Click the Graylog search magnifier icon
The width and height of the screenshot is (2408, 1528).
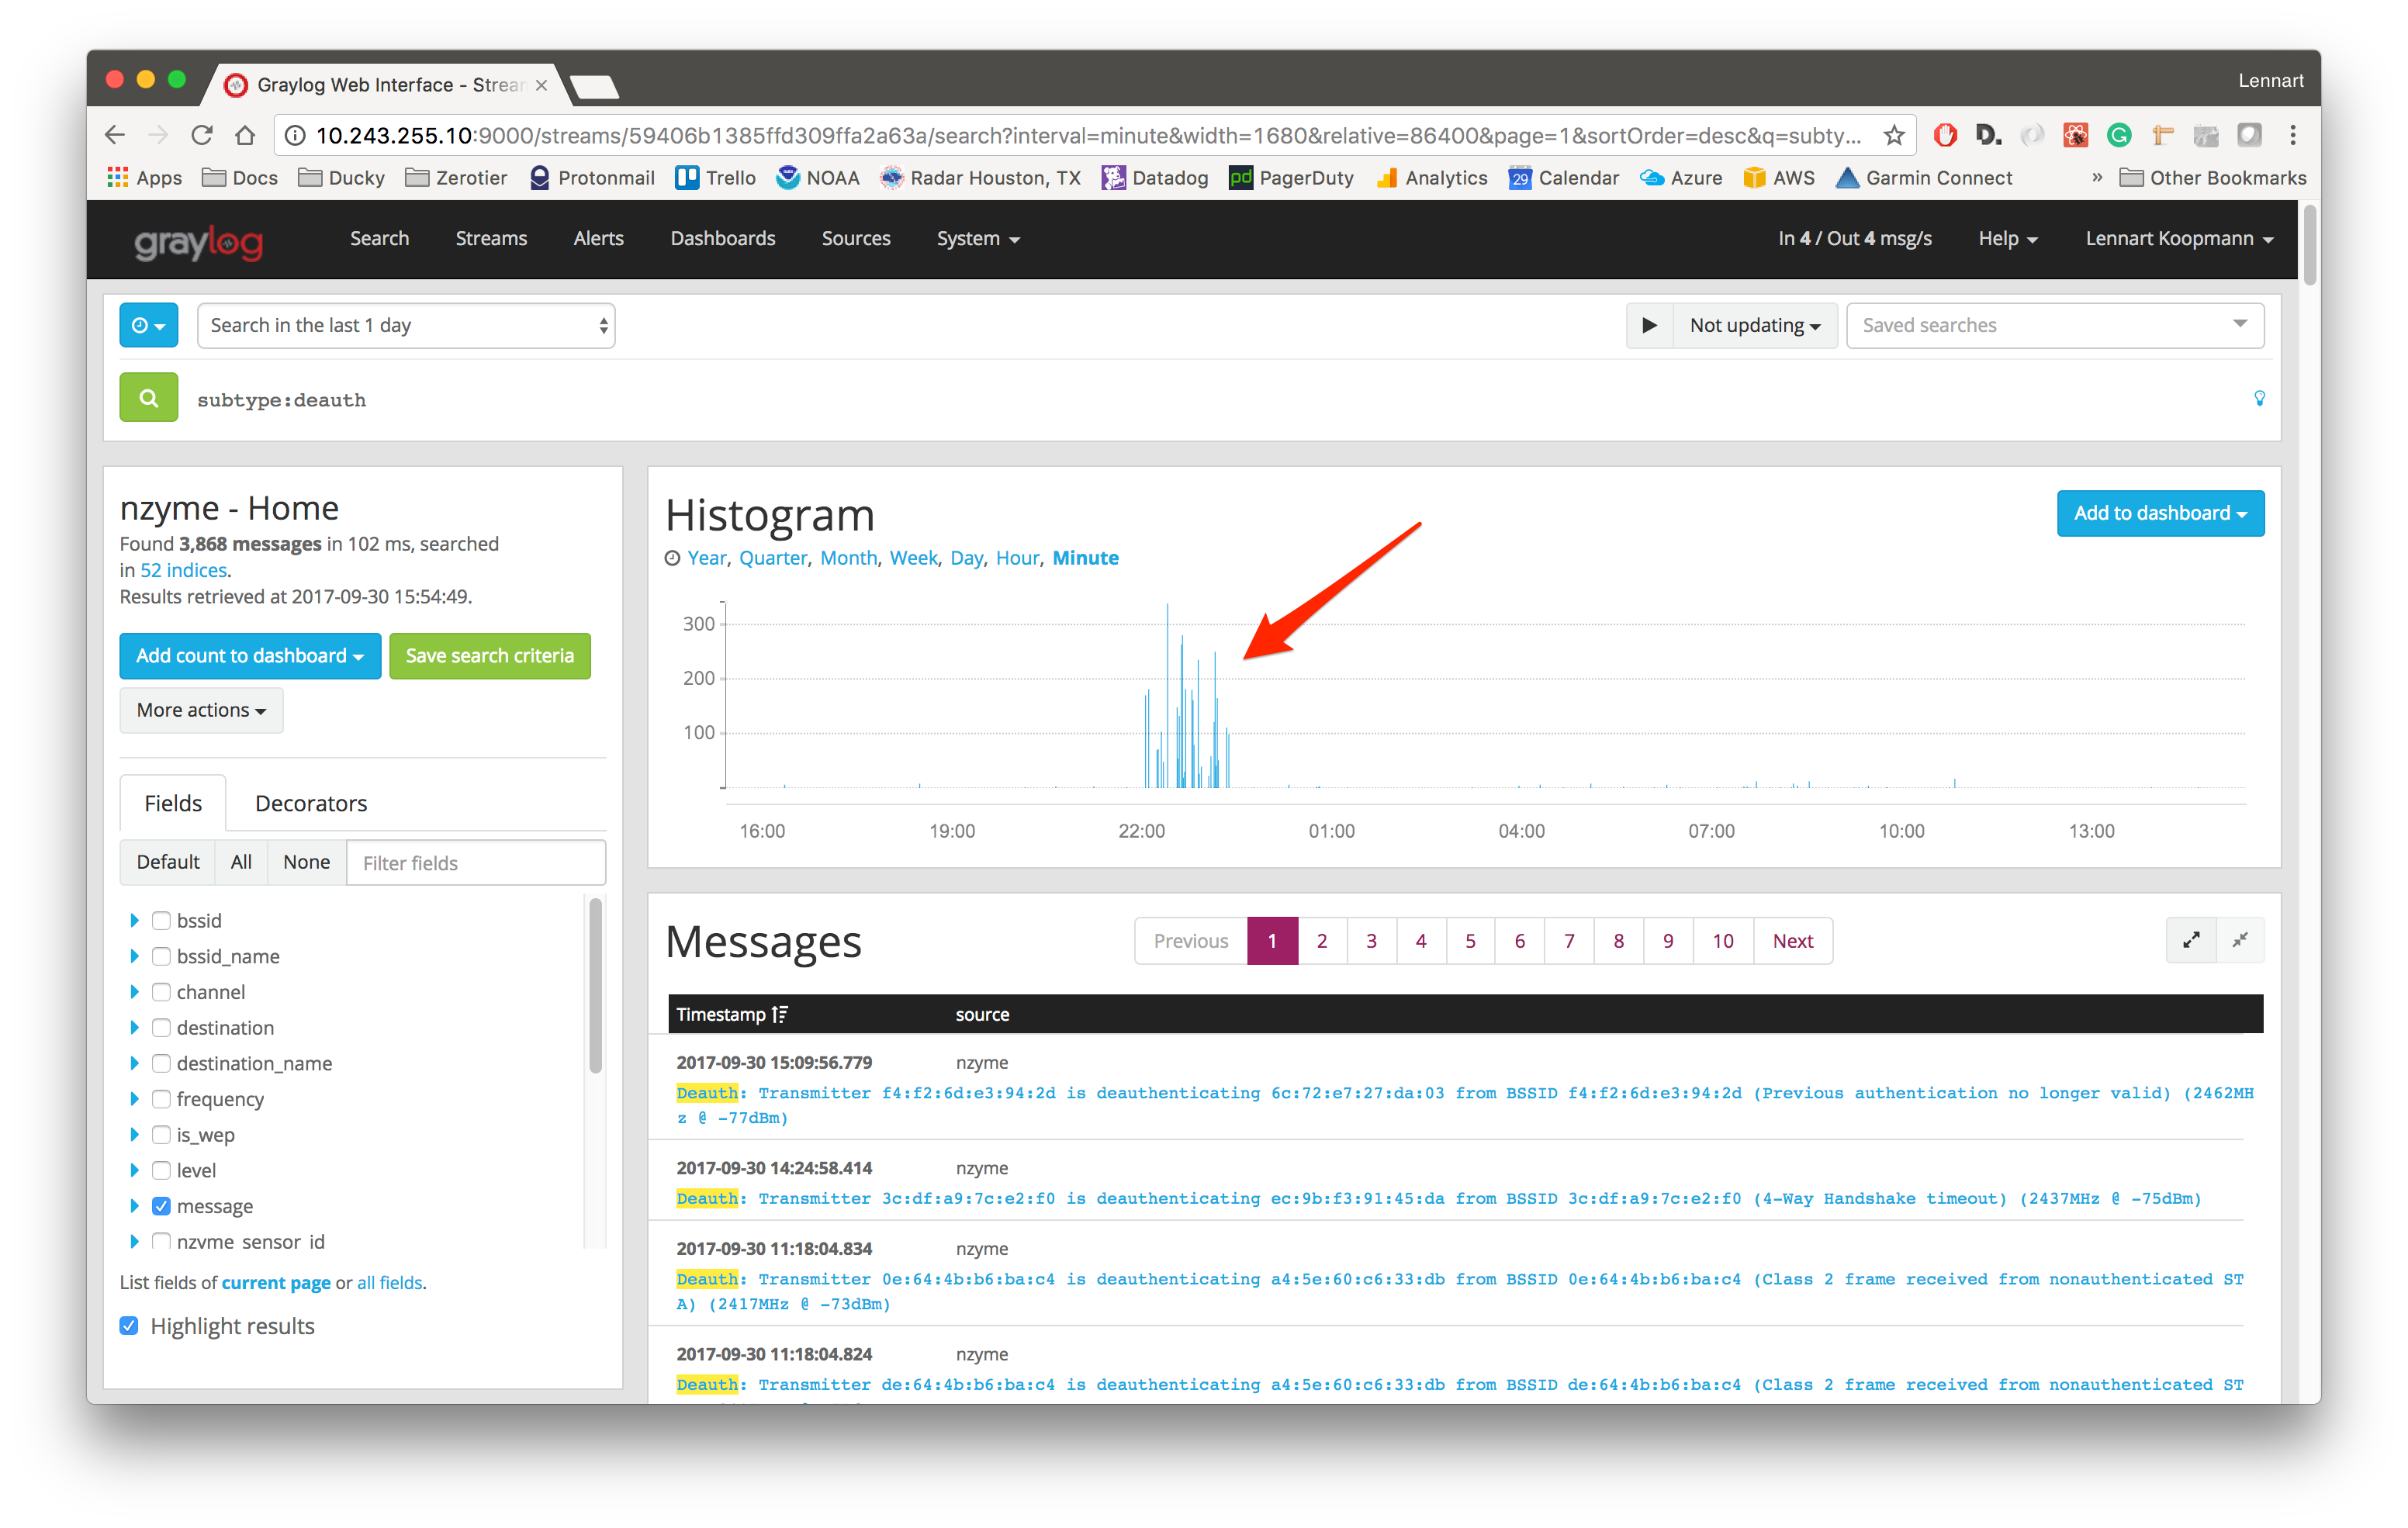click(149, 398)
